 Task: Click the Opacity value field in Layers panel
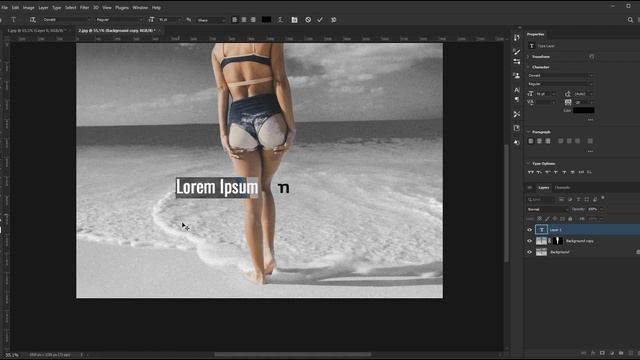[594, 209]
